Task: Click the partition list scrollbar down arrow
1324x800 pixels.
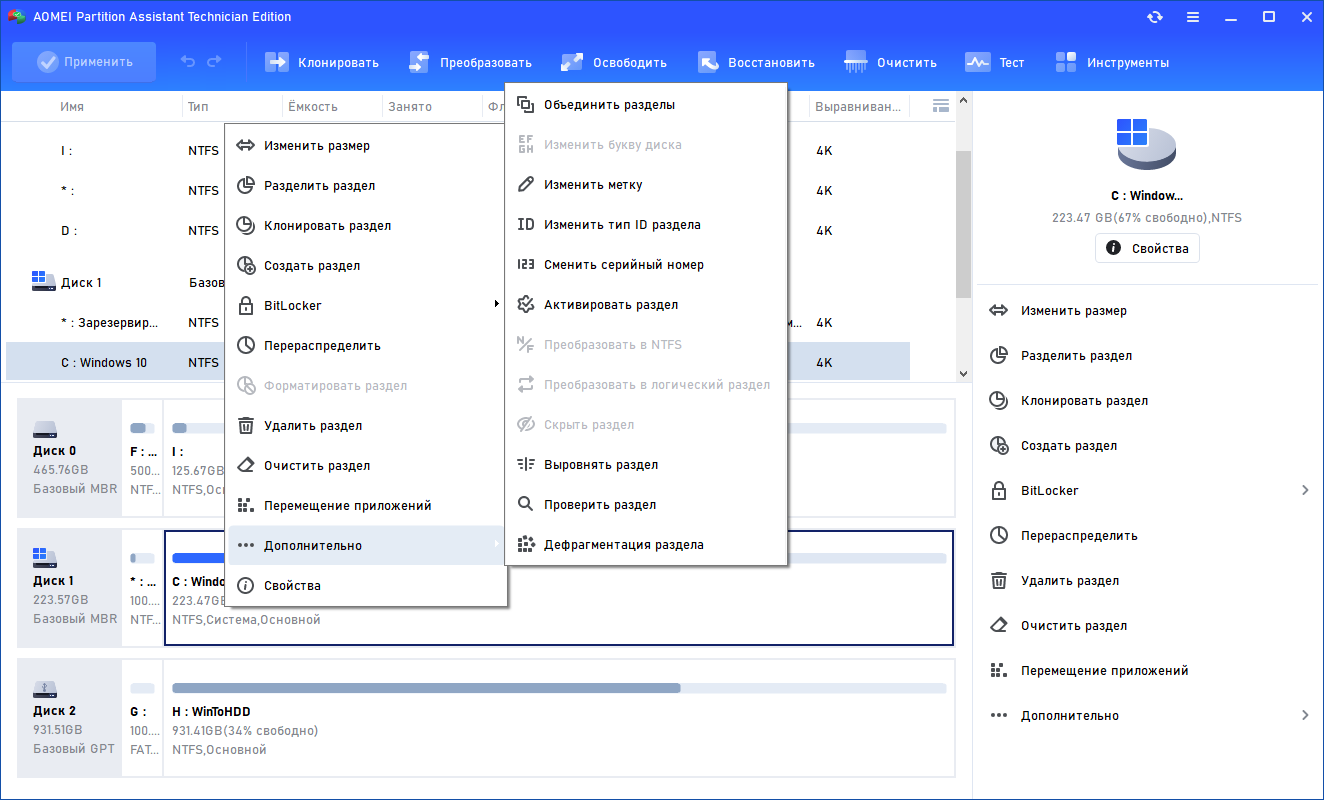Action: click(x=964, y=373)
